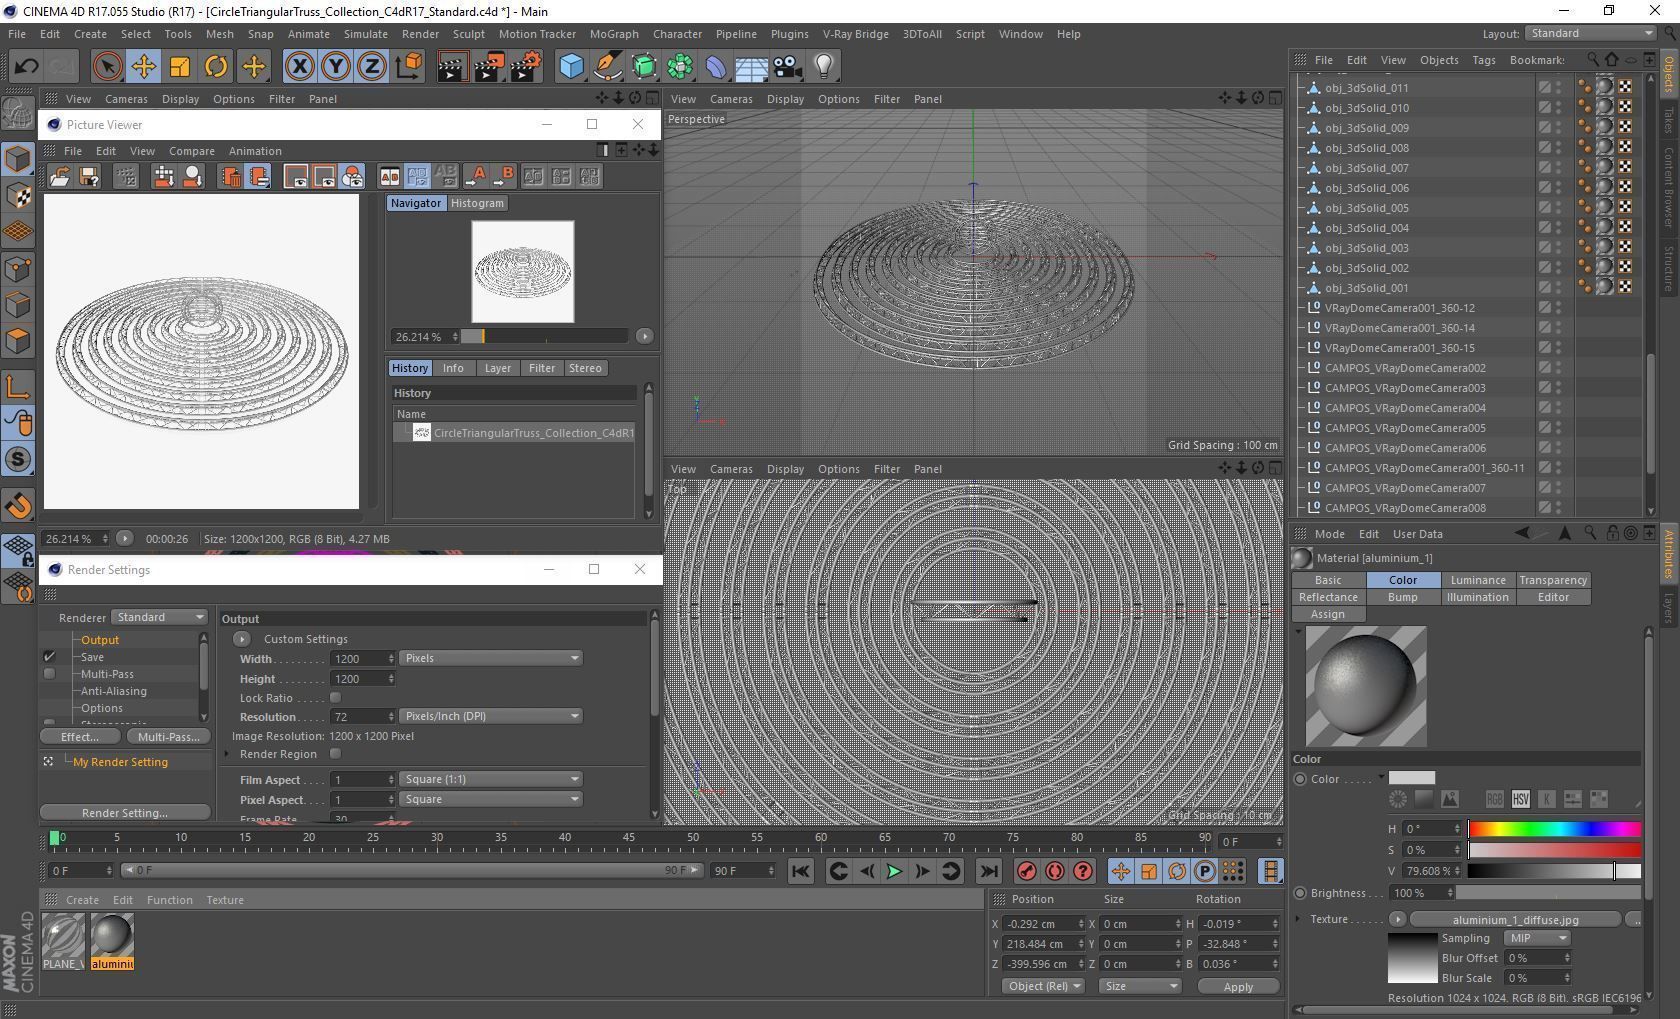Viewport: 1680px width, 1019px height.
Task: Open Edit Render Settings icon
Action: point(526,67)
